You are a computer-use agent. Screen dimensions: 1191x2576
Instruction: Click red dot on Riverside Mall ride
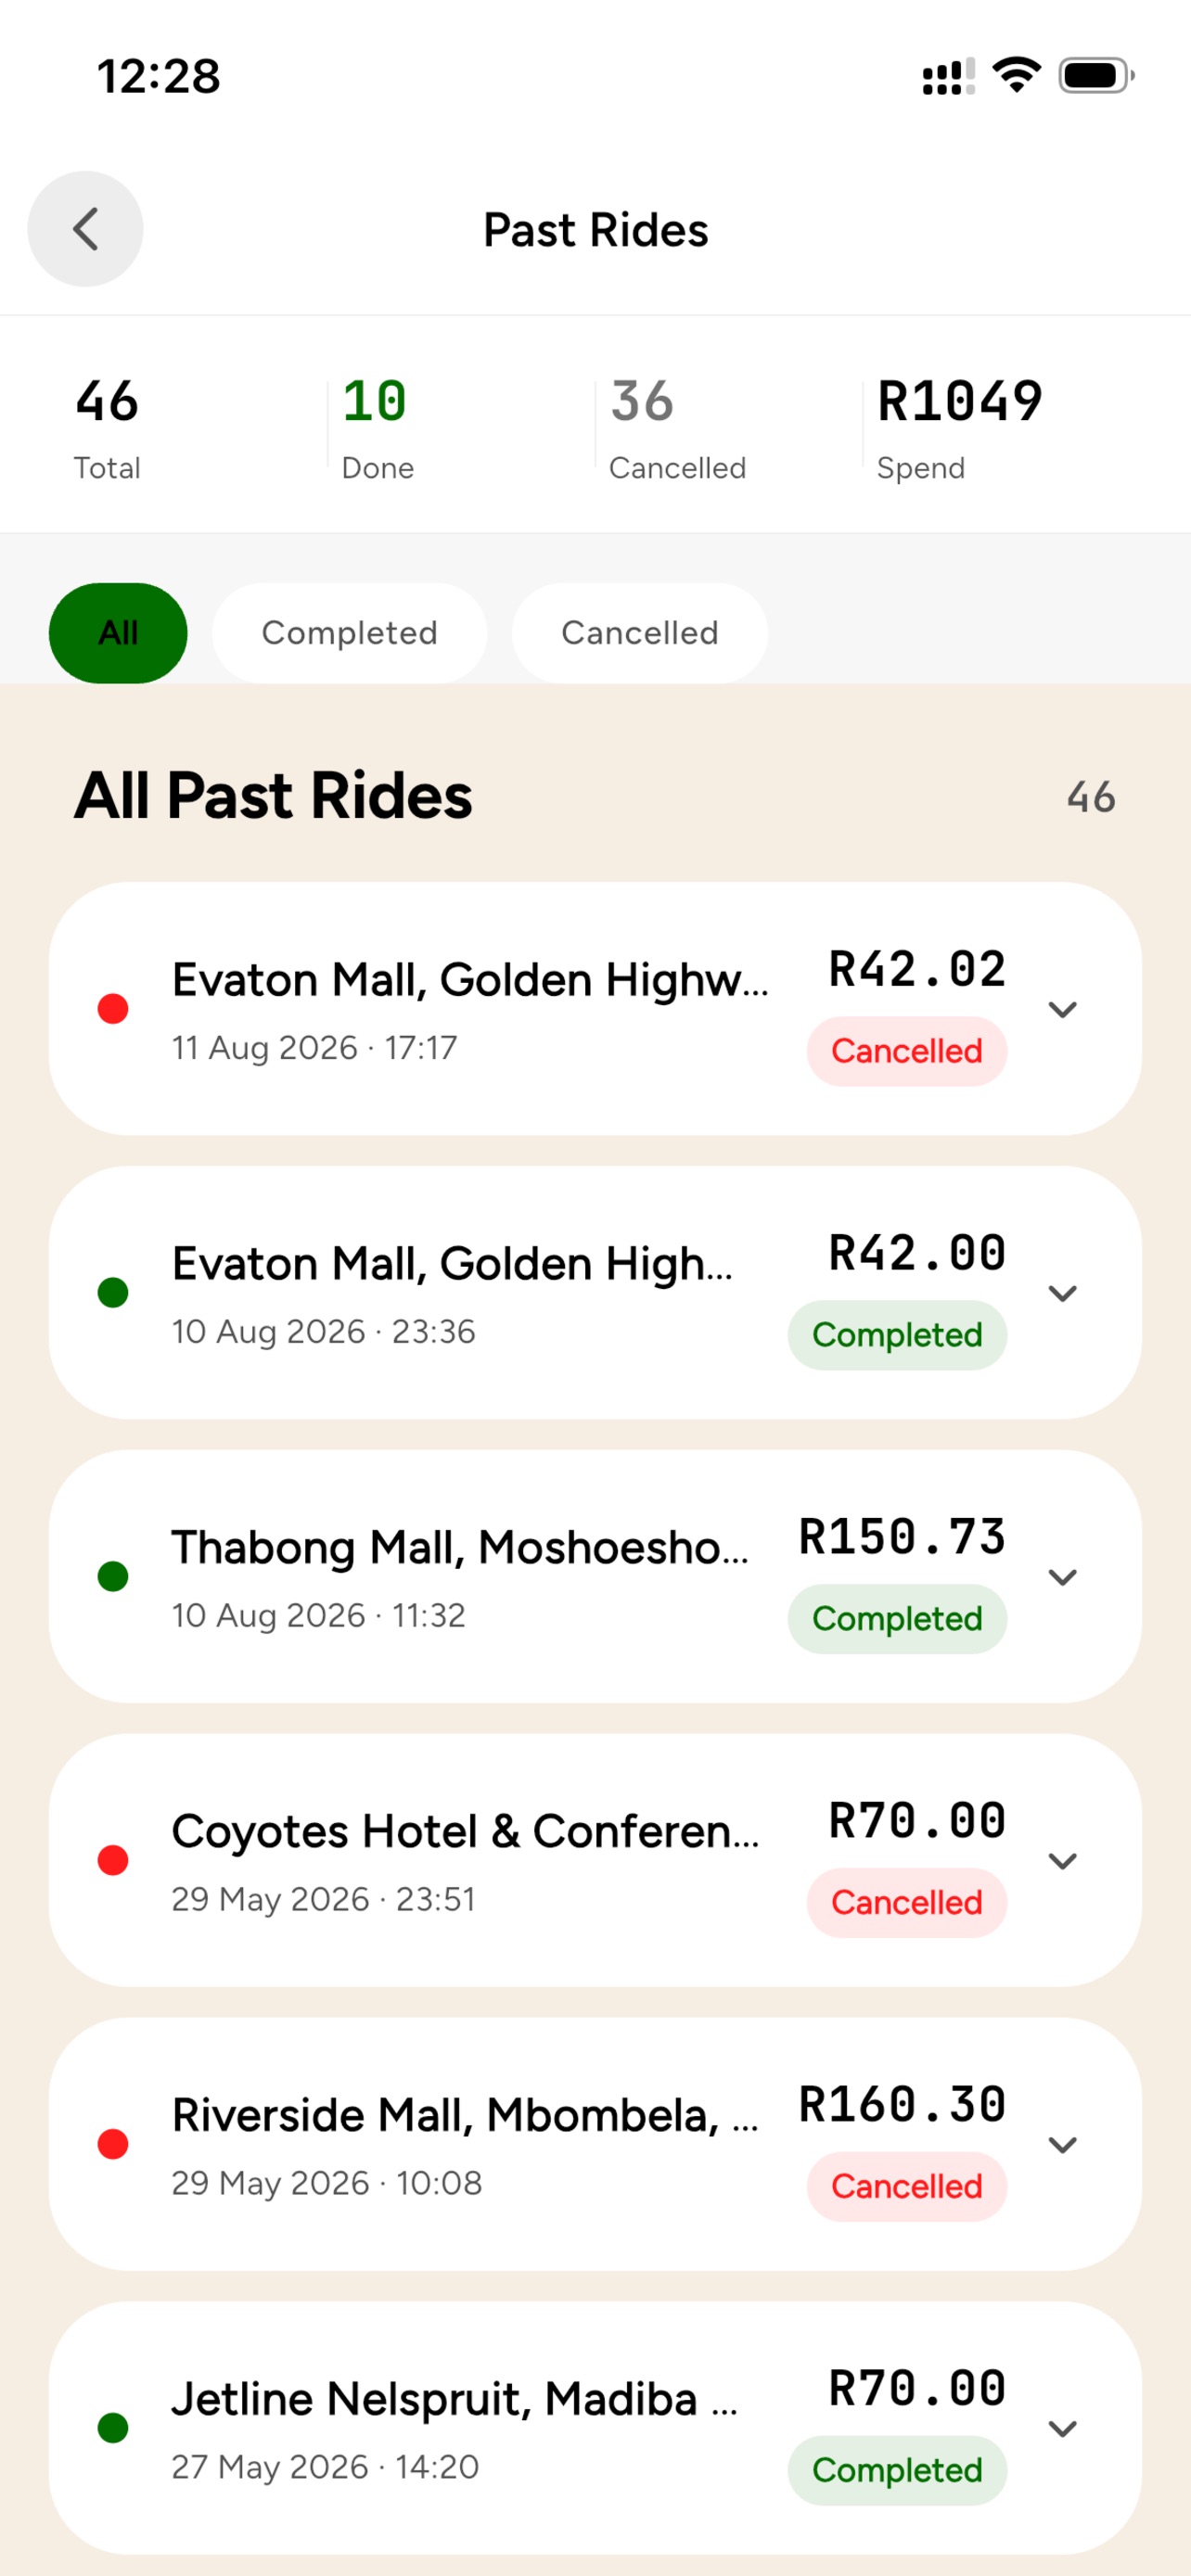point(113,2144)
